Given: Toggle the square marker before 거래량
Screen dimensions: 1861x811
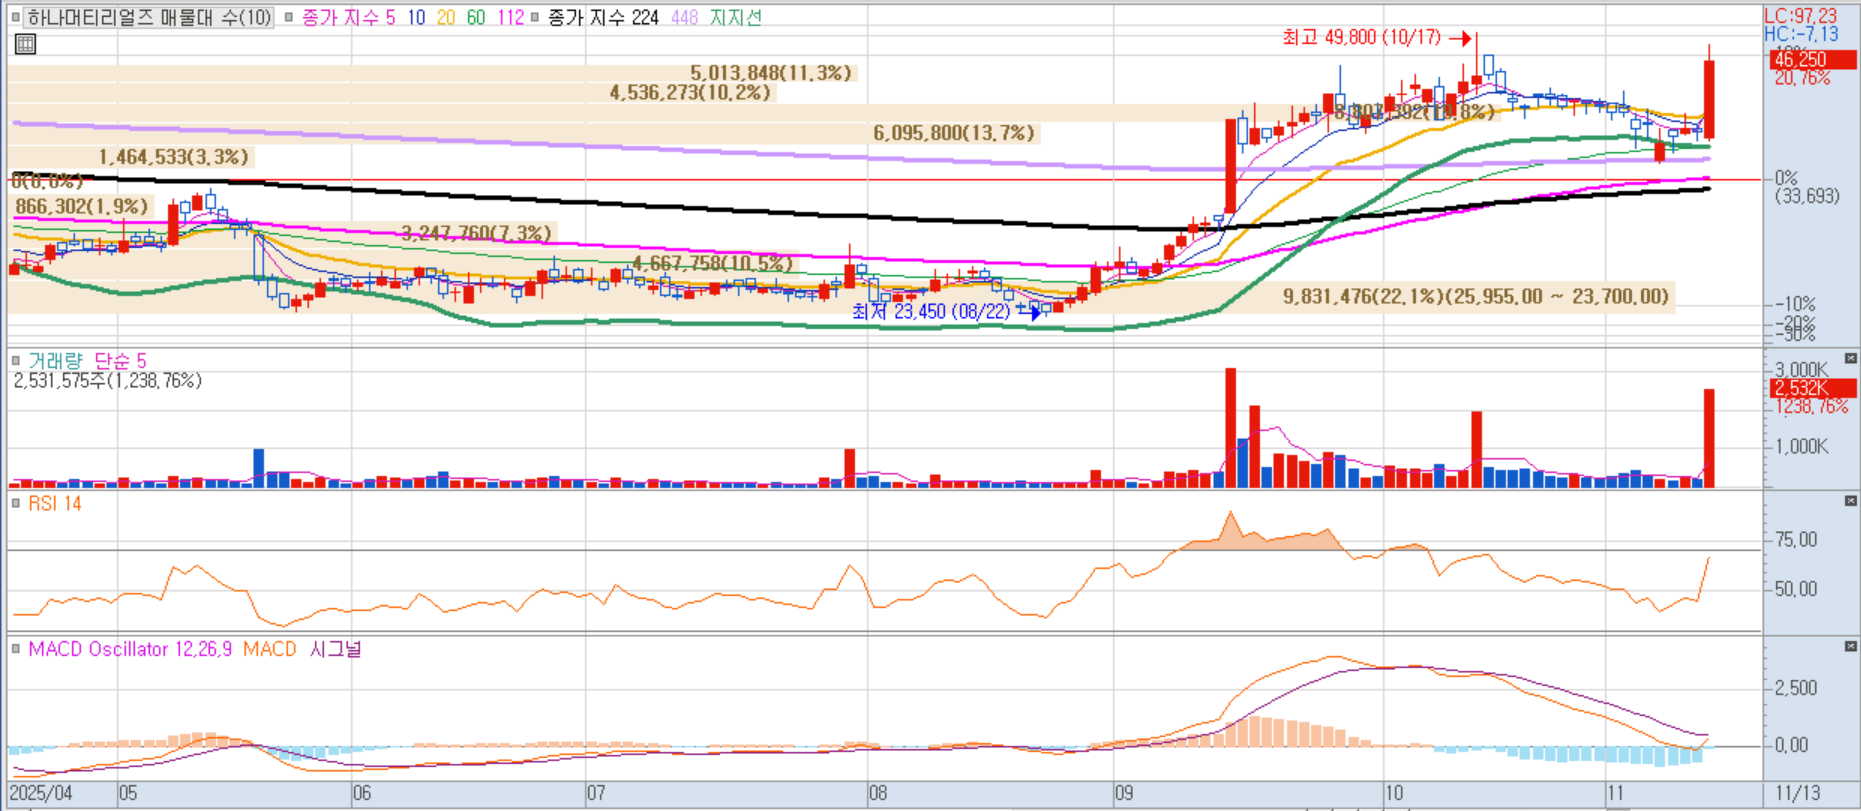Looking at the screenshot, I should 16,360.
